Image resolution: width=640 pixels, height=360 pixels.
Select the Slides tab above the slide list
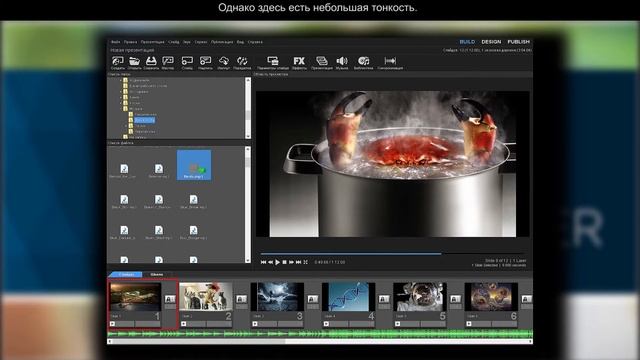(x=126, y=274)
